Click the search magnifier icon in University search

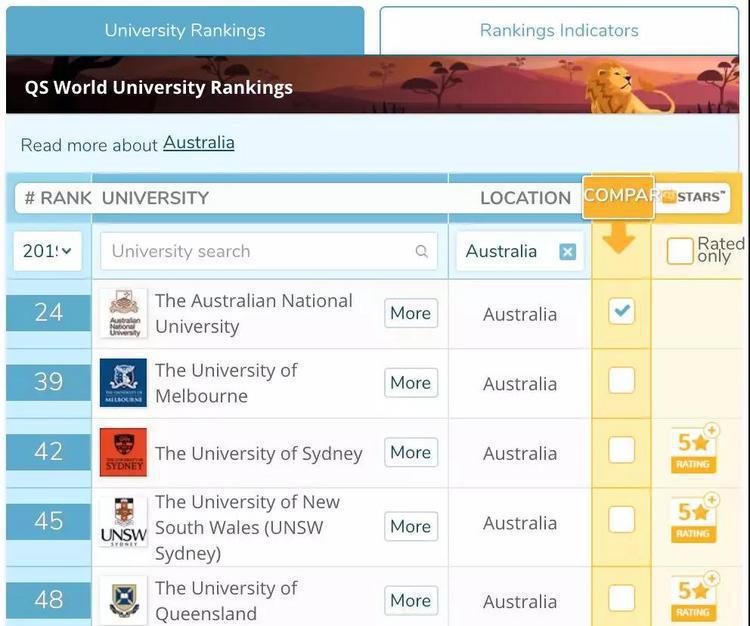[x=422, y=252]
